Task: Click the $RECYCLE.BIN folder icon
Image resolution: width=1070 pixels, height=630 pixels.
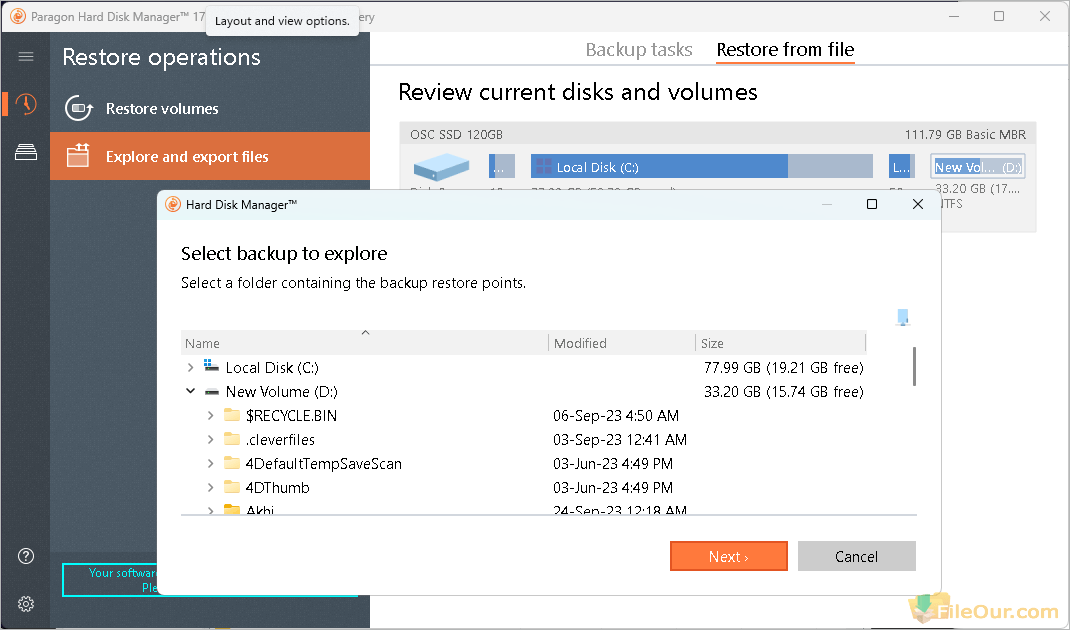Action: [232, 415]
